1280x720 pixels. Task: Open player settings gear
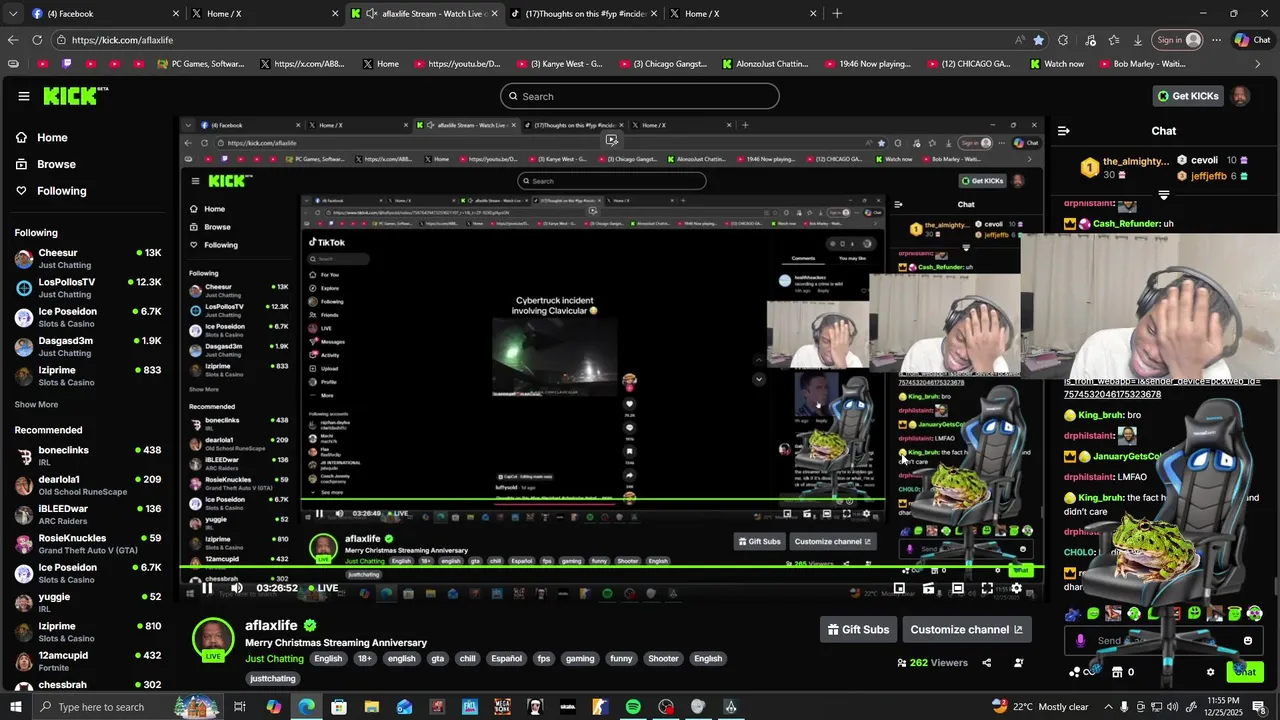pos(1017,588)
